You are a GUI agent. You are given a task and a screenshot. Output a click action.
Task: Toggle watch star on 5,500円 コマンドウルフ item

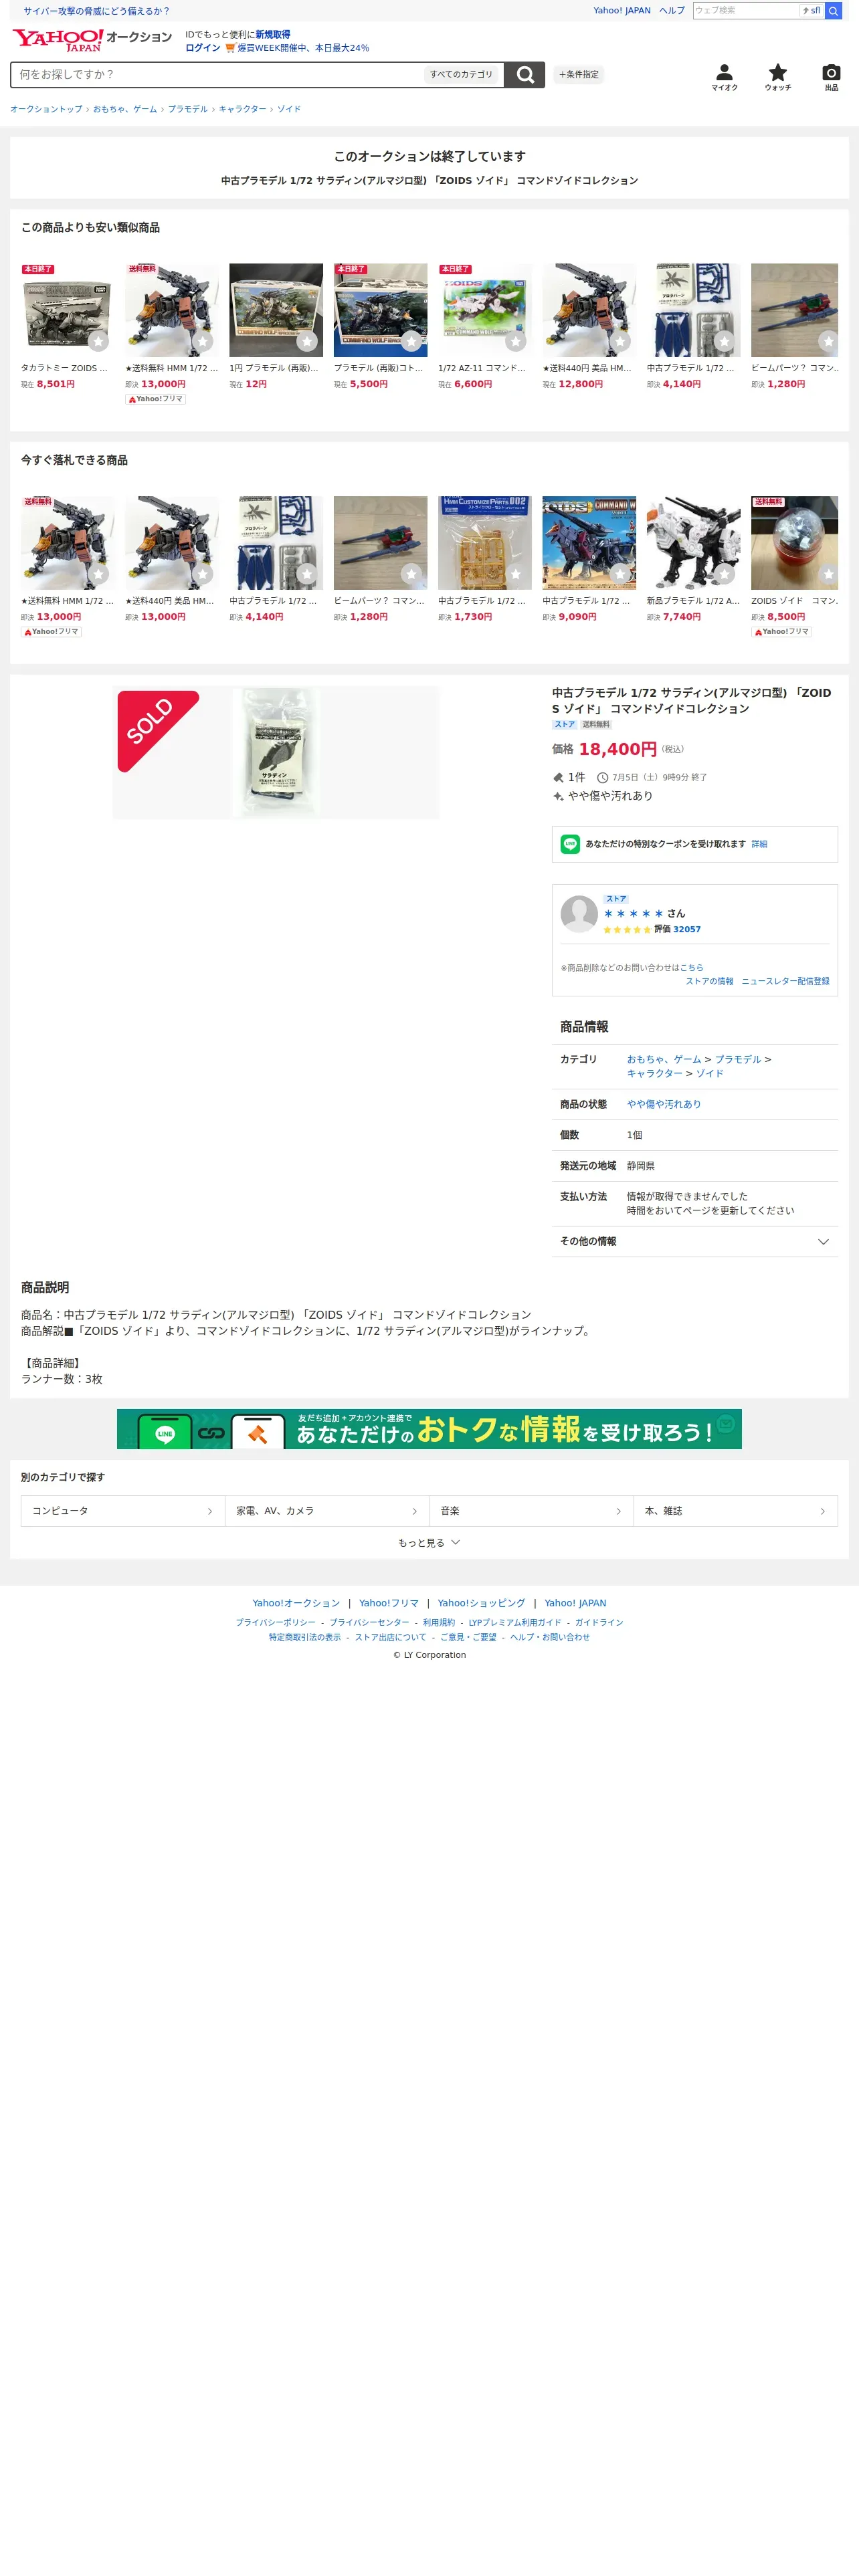(x=411, y=342)
